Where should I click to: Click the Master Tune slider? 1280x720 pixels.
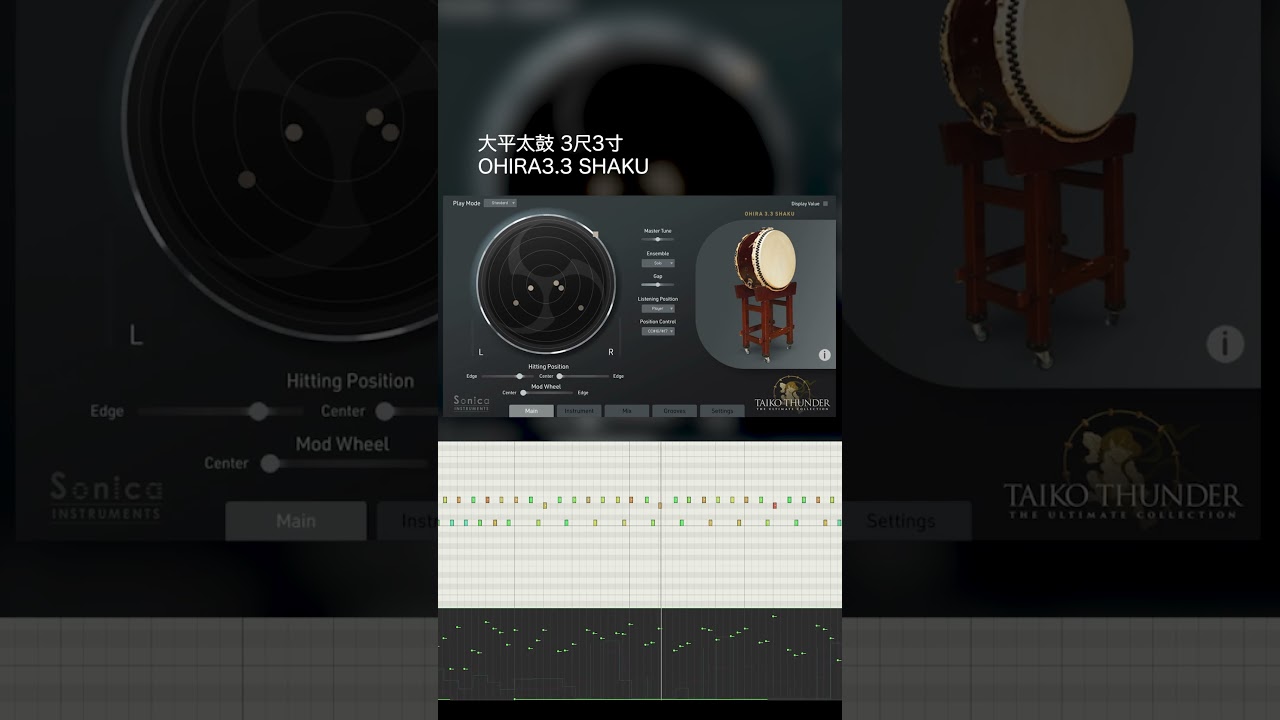658,239
